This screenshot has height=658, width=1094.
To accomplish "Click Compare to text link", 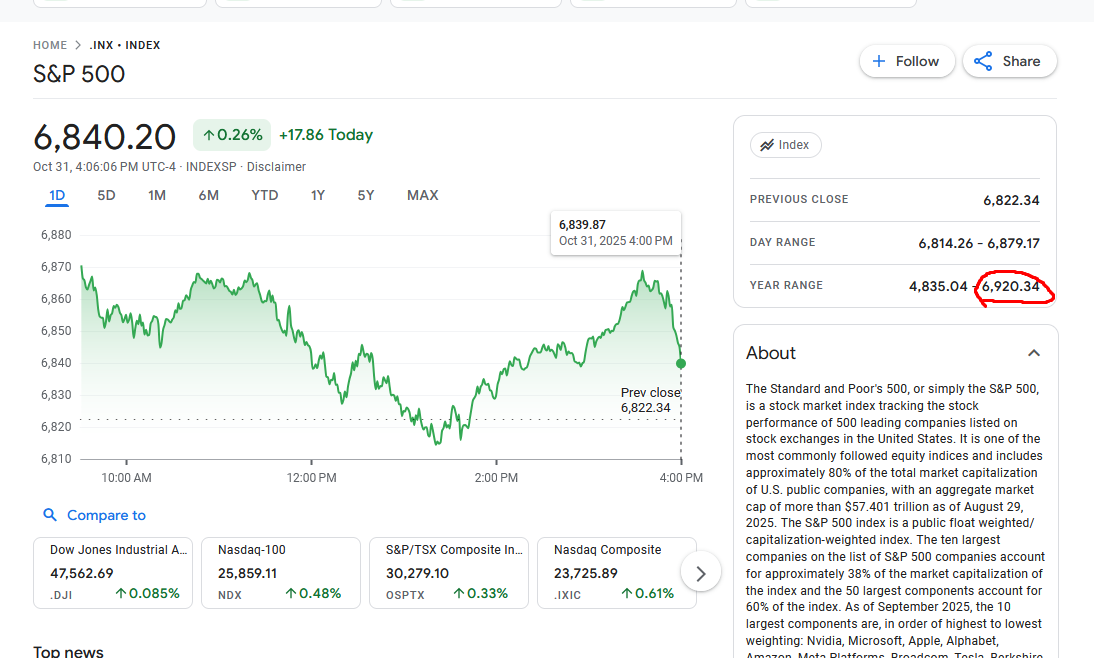I will (x=106, y=515).
